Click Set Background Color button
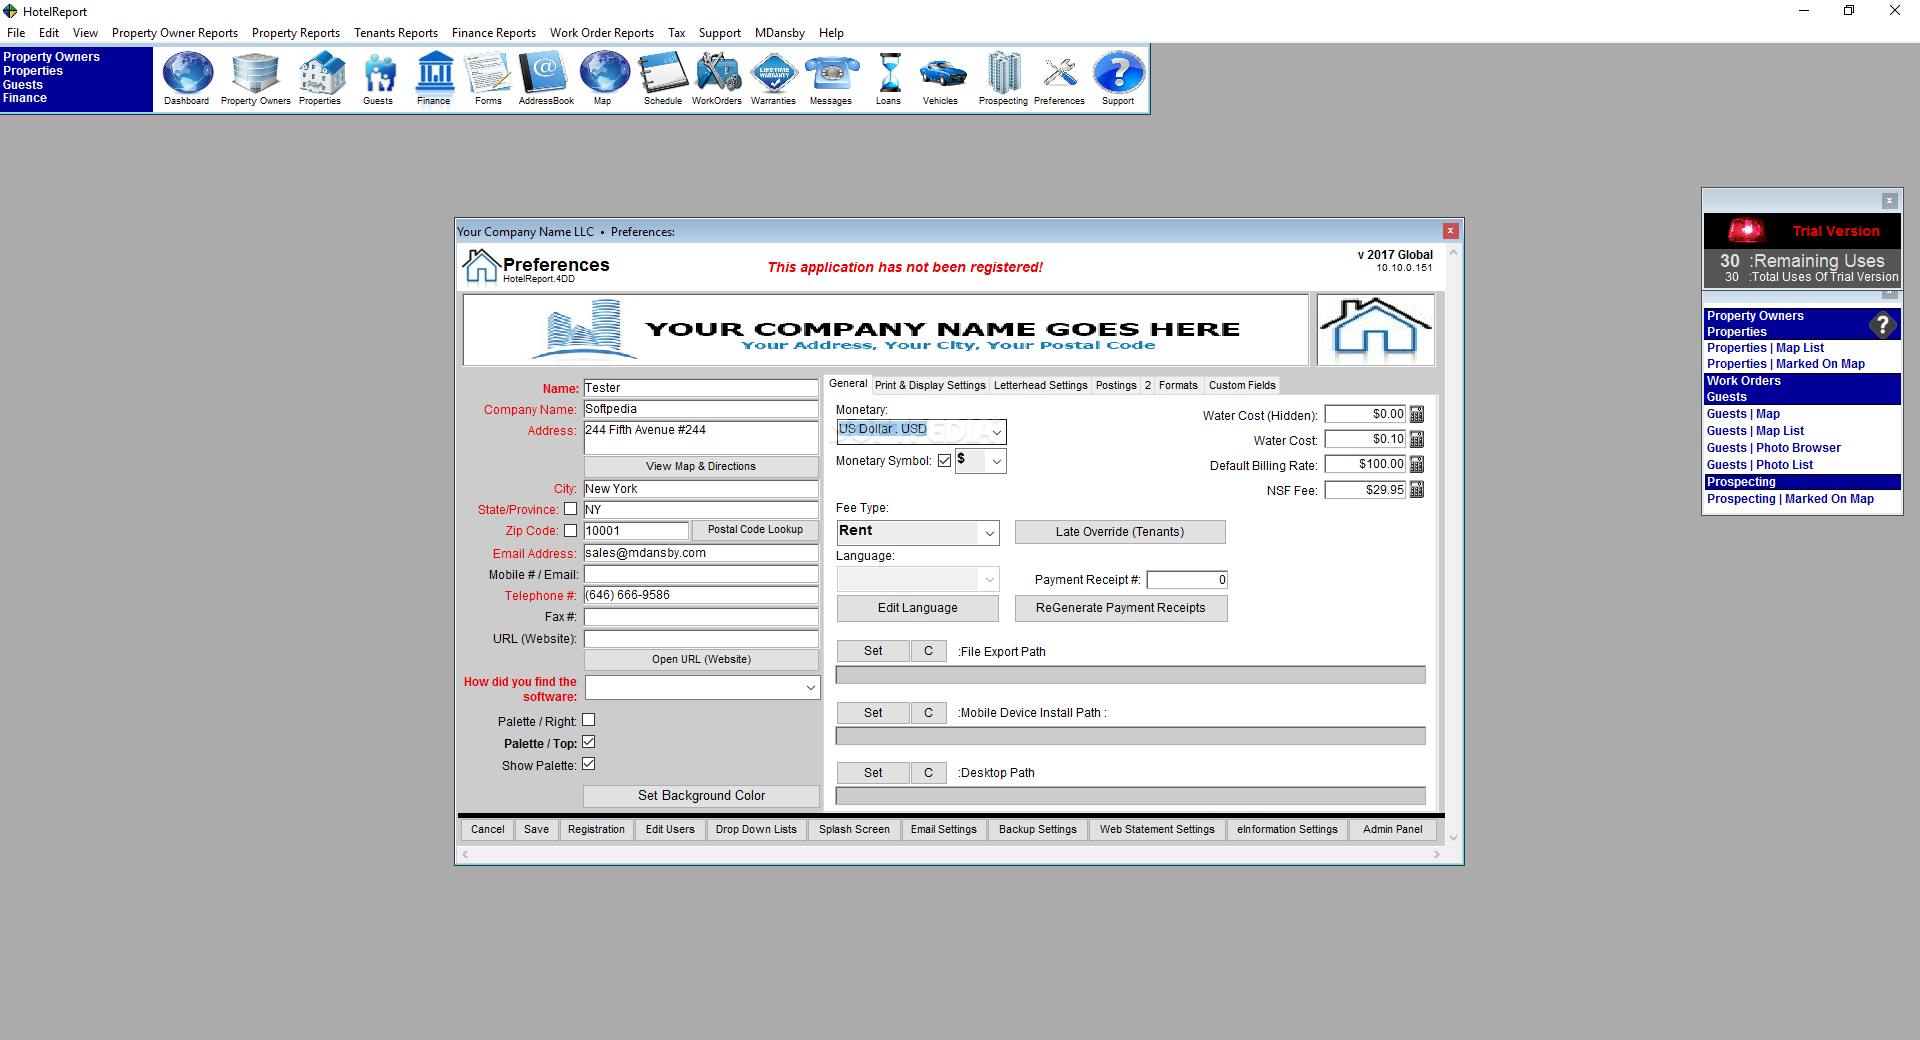Viewport: 1920px width, 1040px height. [701, 796]
